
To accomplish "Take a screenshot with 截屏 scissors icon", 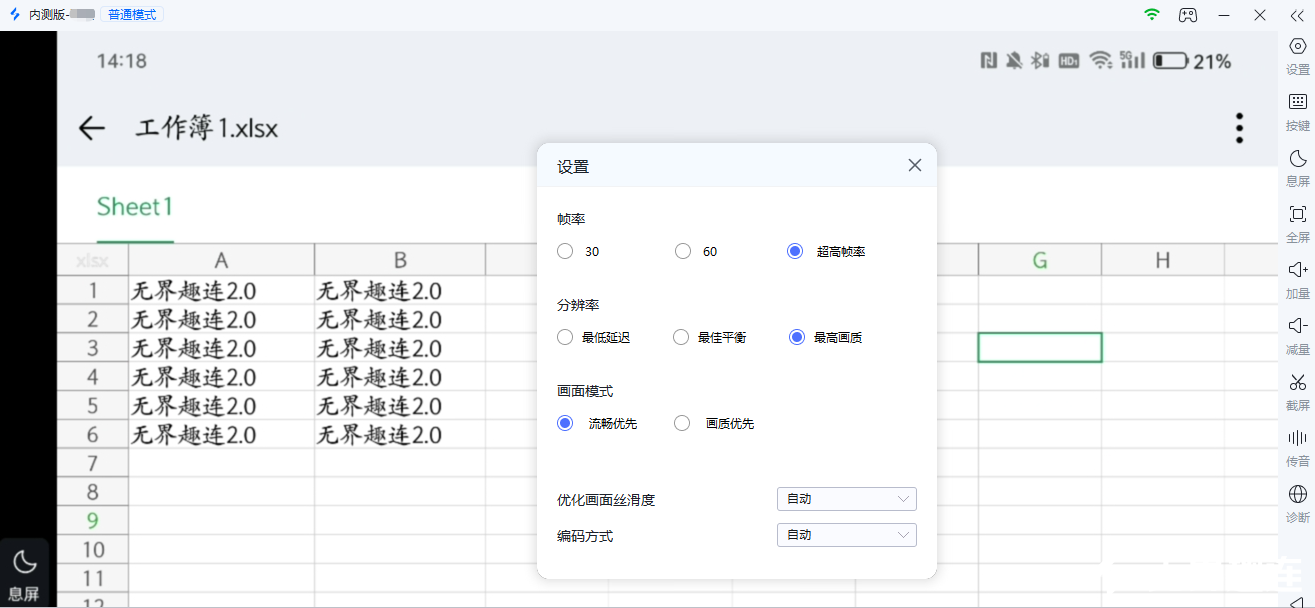I will pos(1297,382).
